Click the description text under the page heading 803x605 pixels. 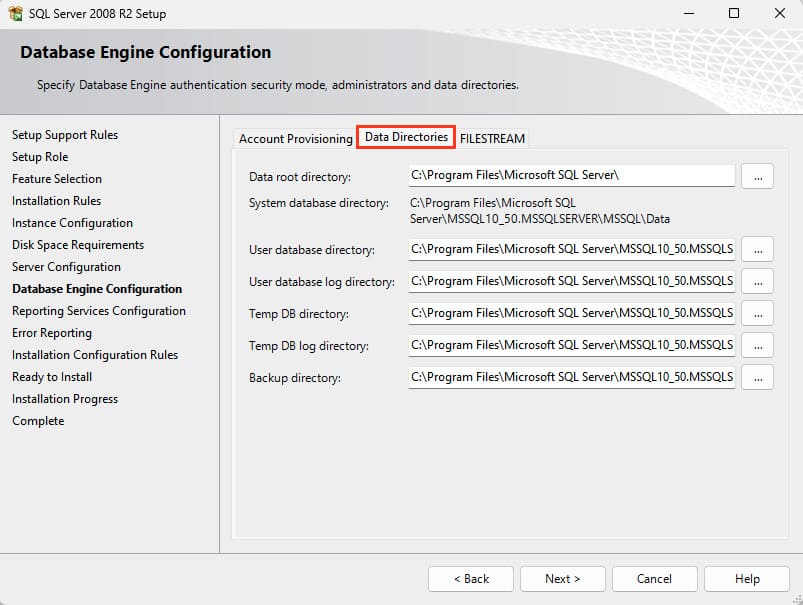278,85
